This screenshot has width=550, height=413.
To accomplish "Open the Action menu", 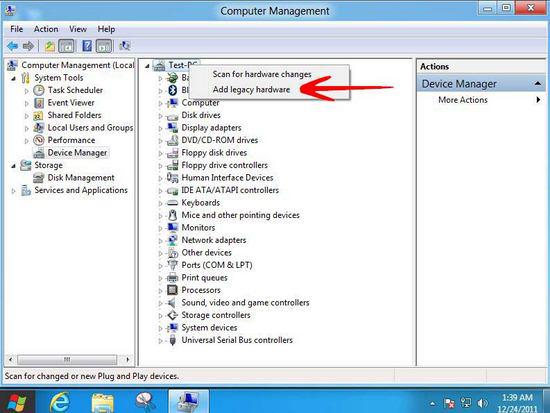I will pyautogui.click(x=46, y=29).
